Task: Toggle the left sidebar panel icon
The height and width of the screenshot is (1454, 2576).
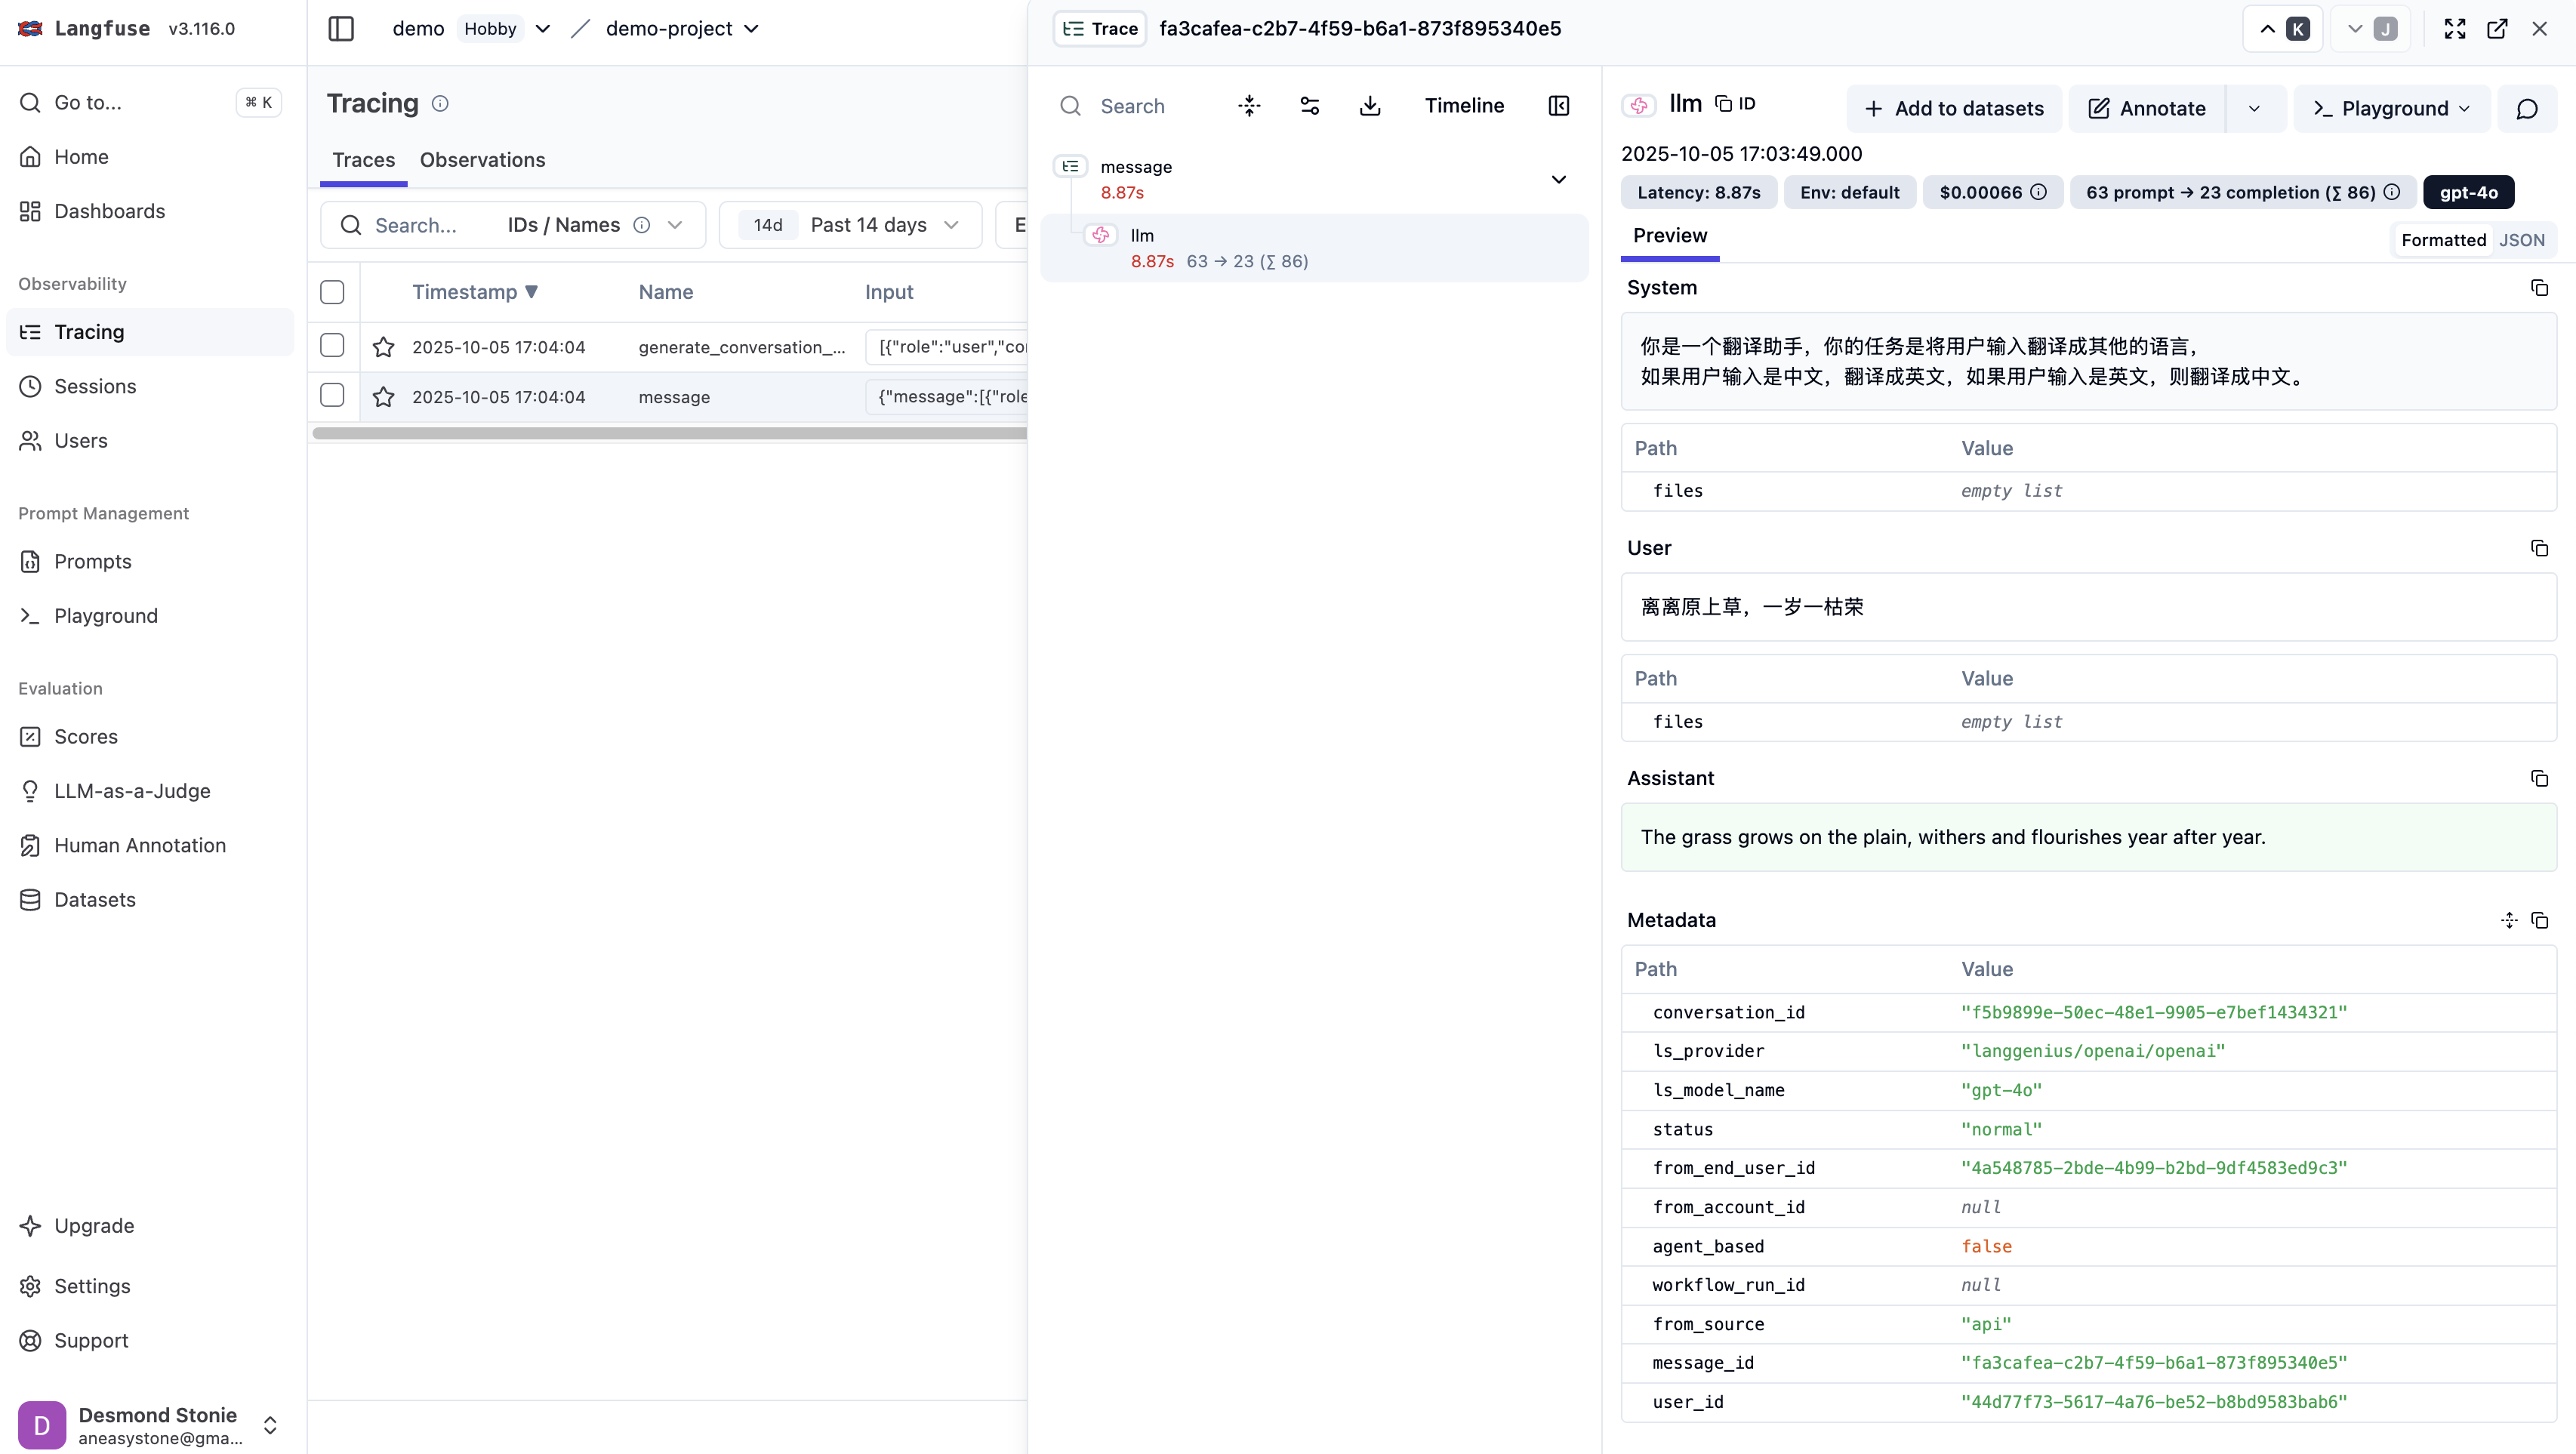Action: 341,29
